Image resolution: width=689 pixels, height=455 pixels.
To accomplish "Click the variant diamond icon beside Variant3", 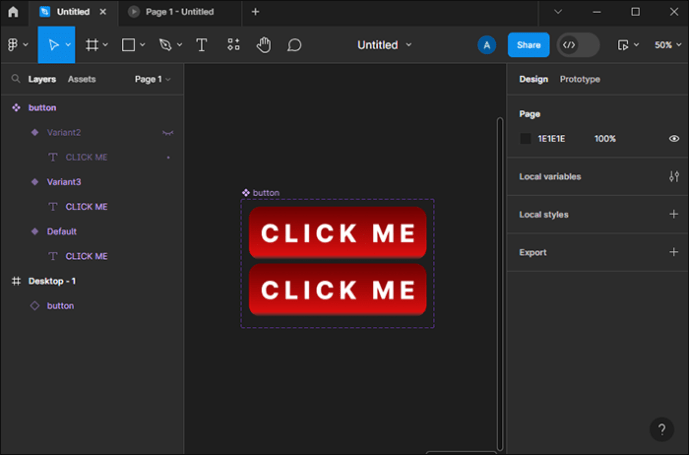I will pos(35,182).
